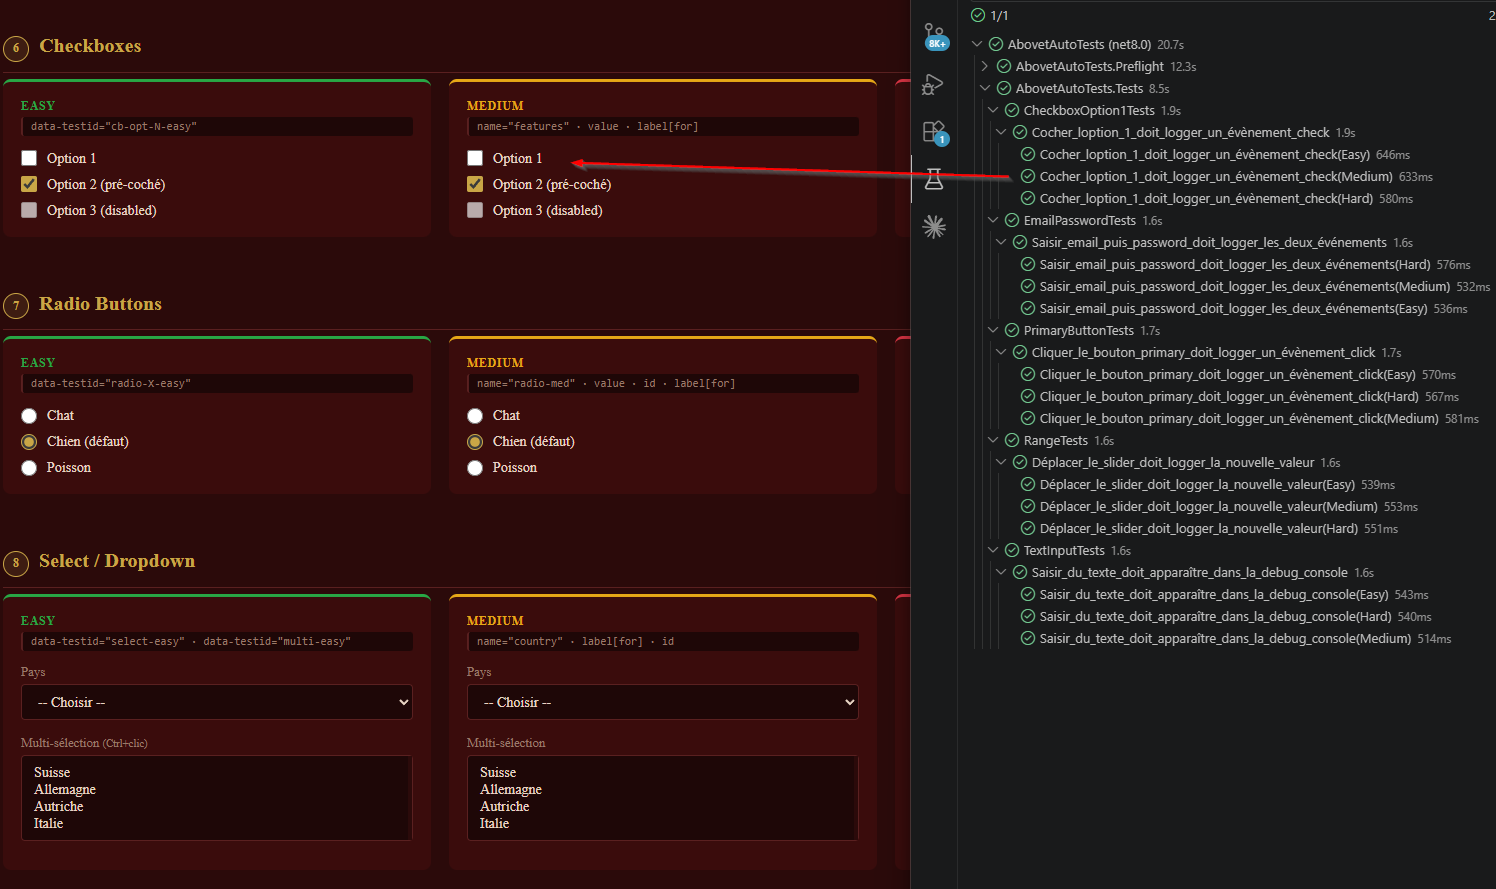
Task: Select the Chat radio in Easy card
Action: pos(29,416)
